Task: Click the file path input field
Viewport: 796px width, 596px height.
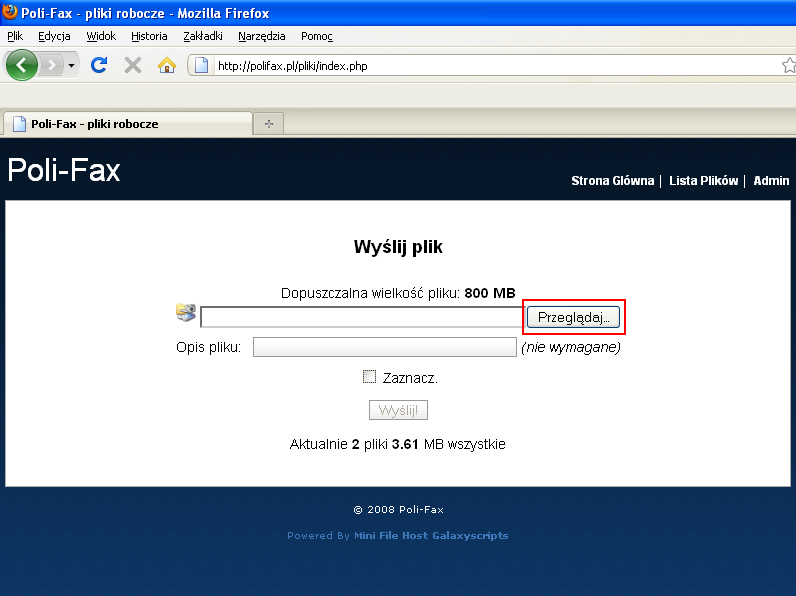Action: [362, 317]
